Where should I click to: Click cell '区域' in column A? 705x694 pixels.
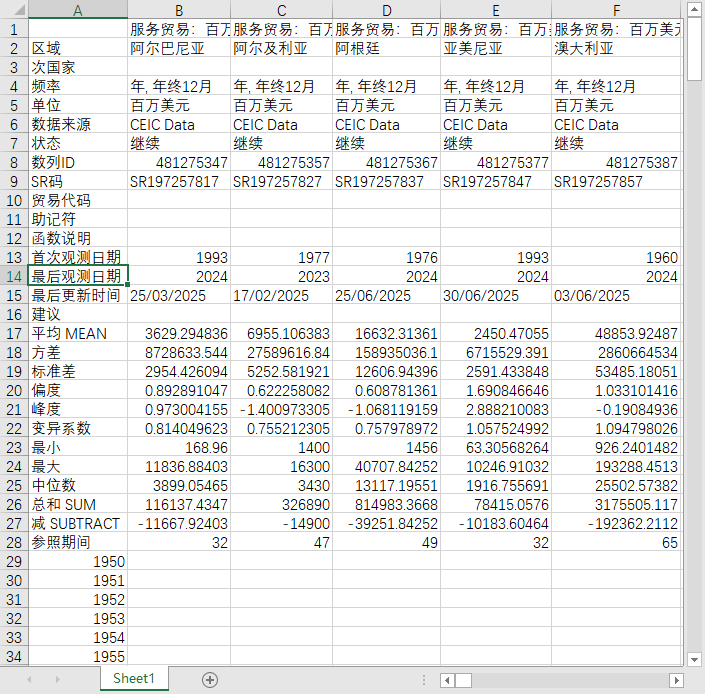[x=78, y=48]
